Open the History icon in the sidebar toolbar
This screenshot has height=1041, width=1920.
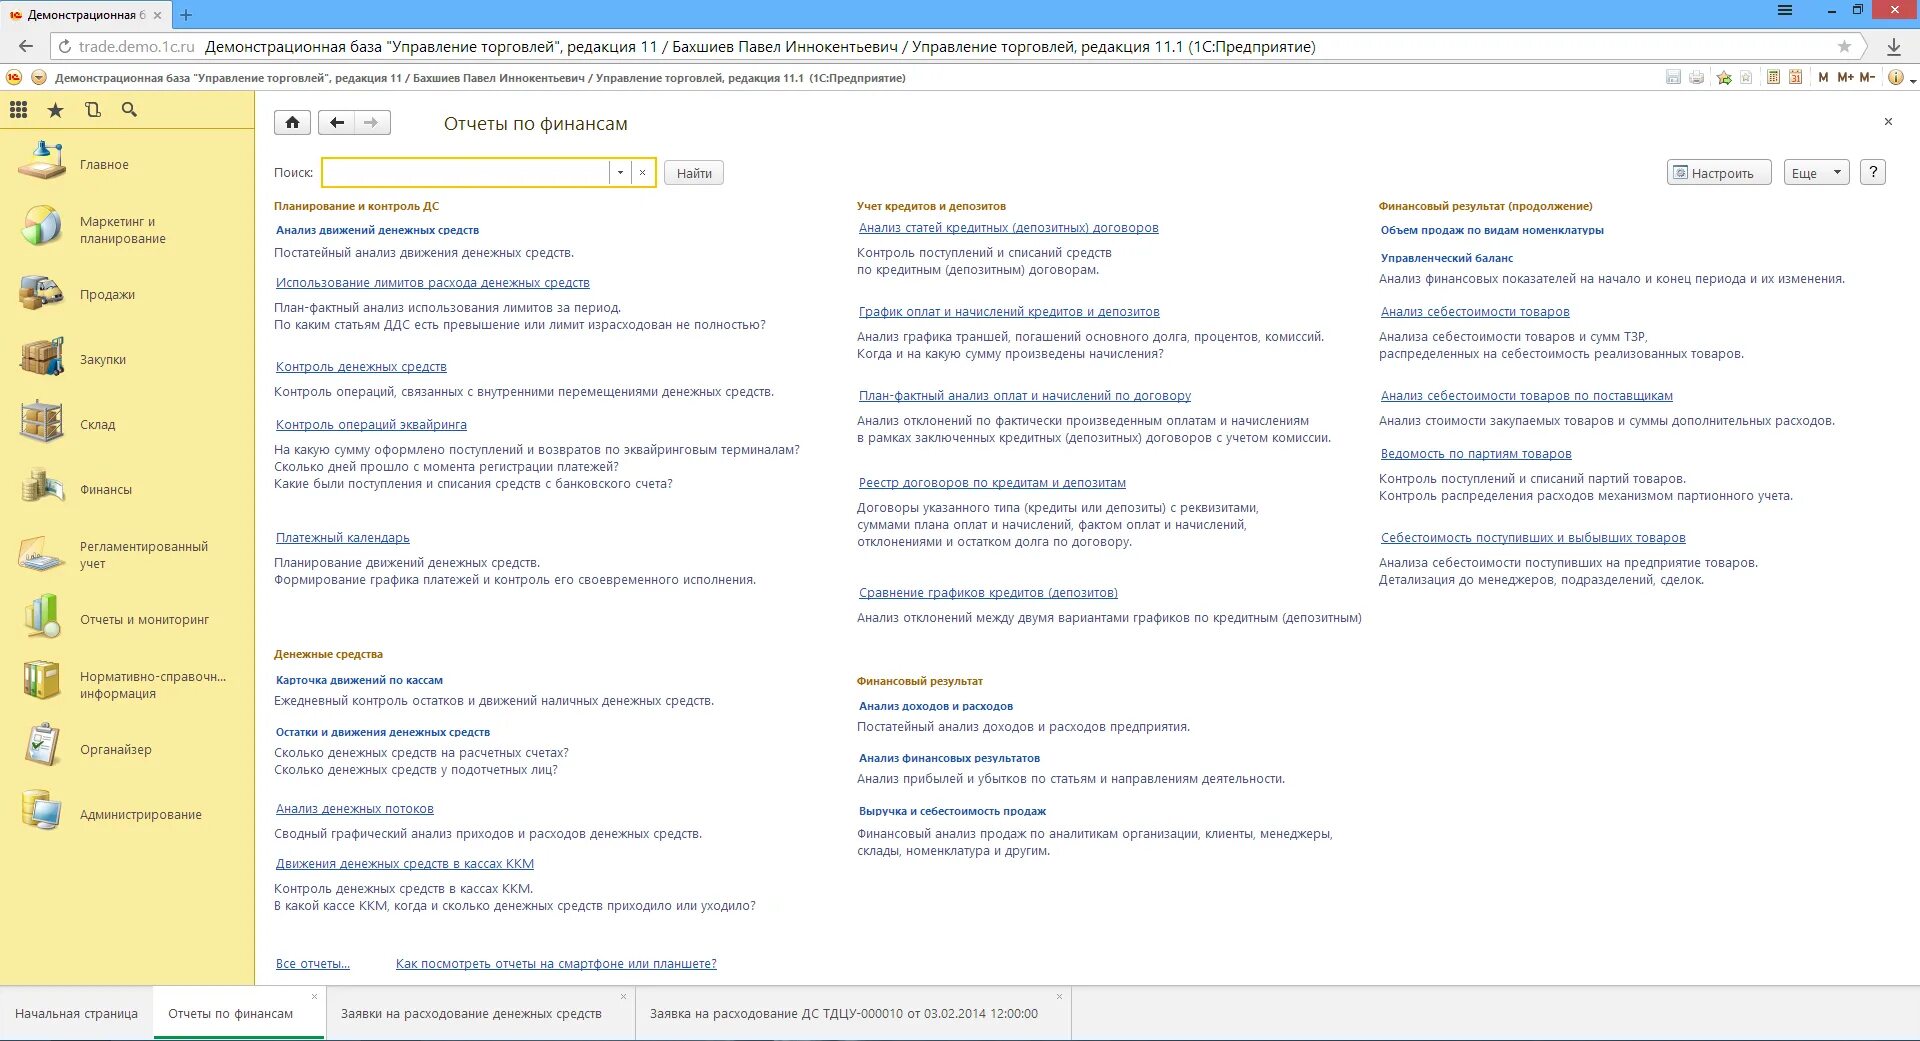click(93, 110)
